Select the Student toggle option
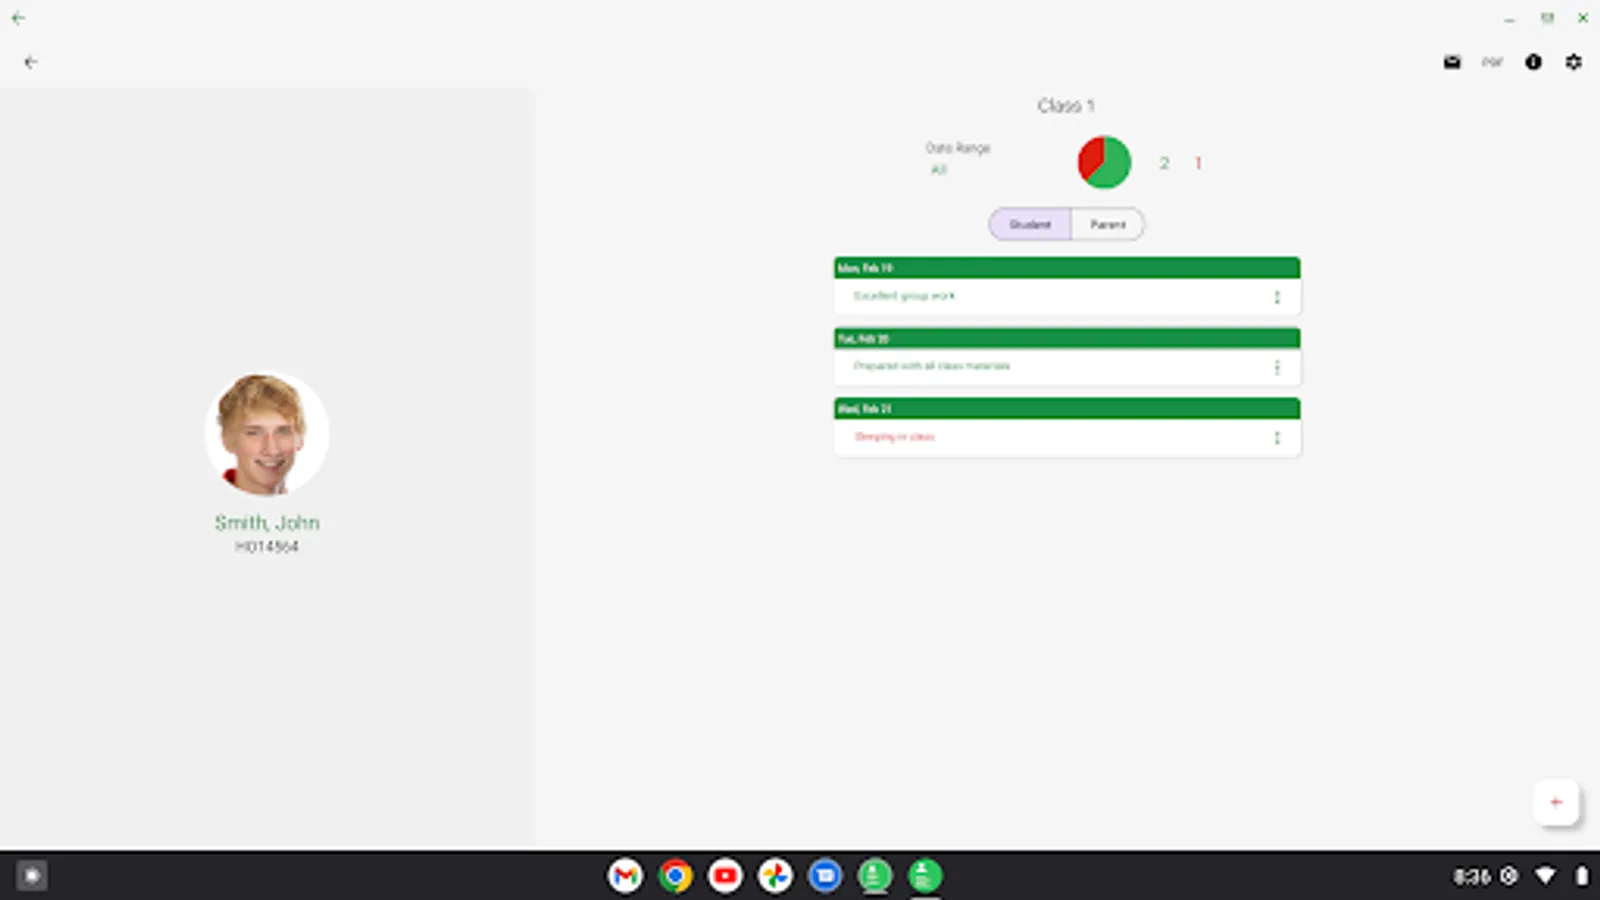The height and width of the screenshot is (900, 1600). click(x=1028, y=224)
